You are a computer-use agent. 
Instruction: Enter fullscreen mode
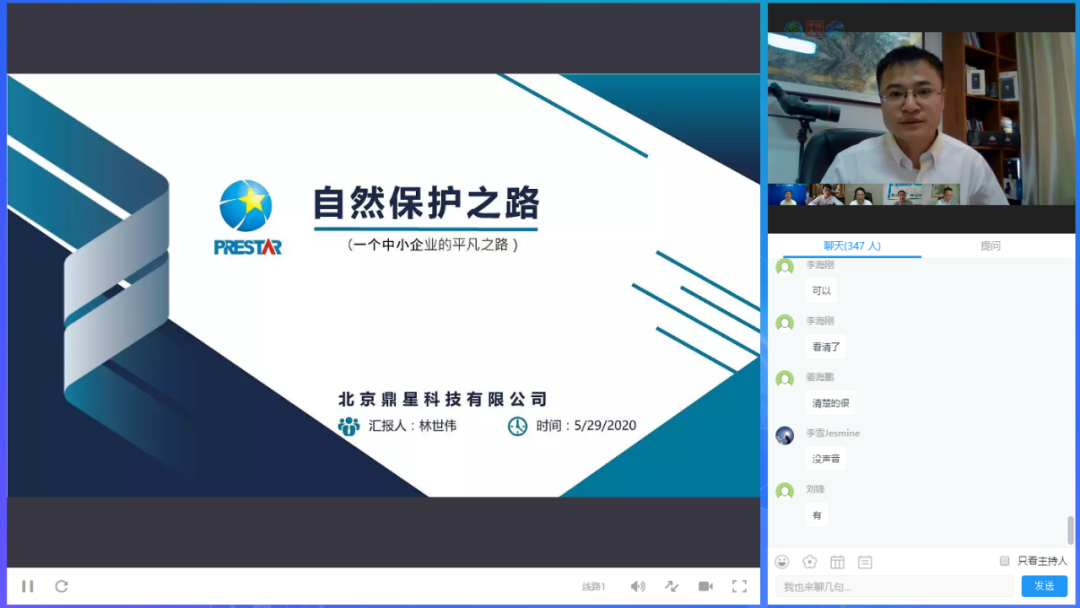[x=739, y=586]
